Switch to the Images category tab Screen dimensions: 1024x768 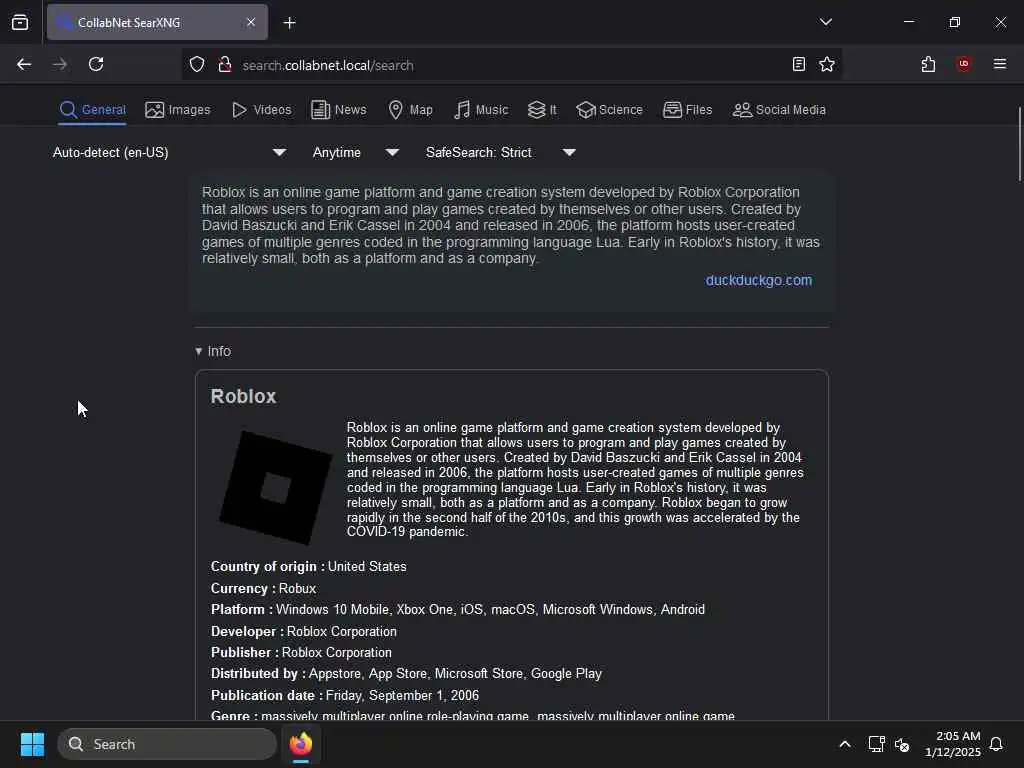pyautogui.click(x=178, y=110)
